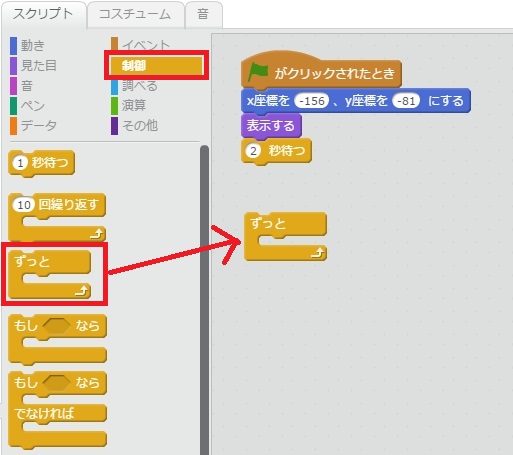This screenshot has width=513, height=455.
Task: Click the loop arrow on palette ずっと block
Action: point(82,291)
